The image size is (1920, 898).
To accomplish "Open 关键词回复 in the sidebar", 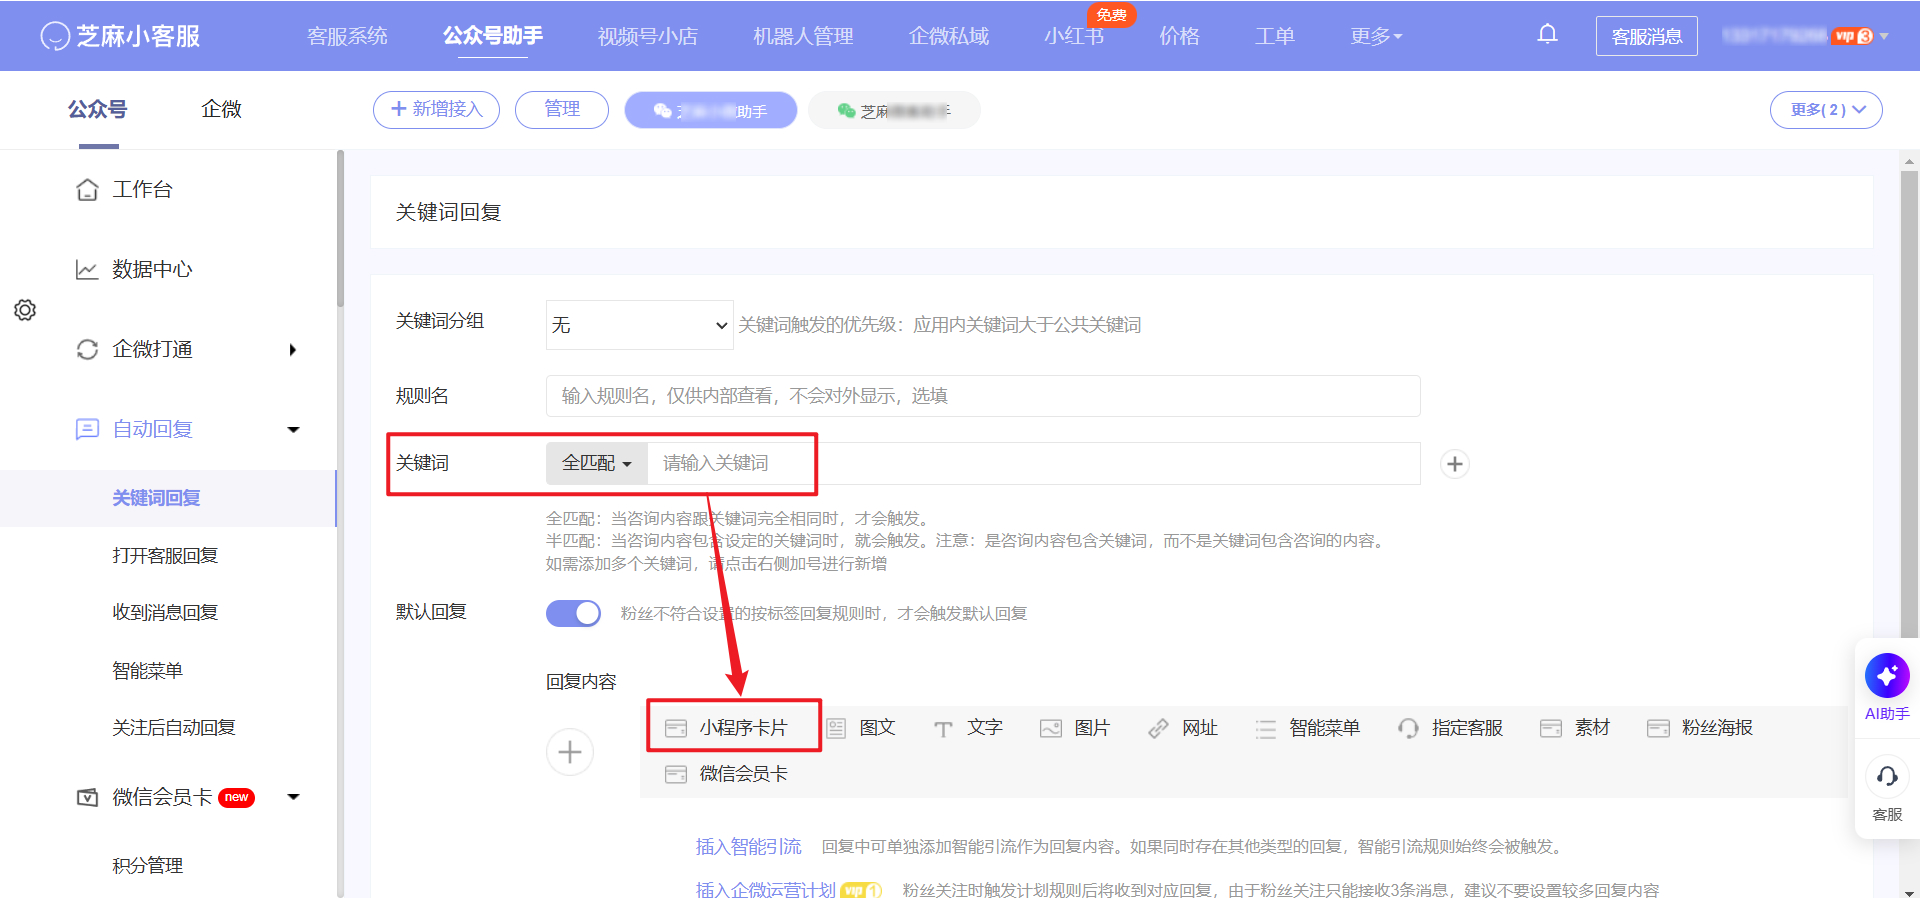I will click(156, 498).
